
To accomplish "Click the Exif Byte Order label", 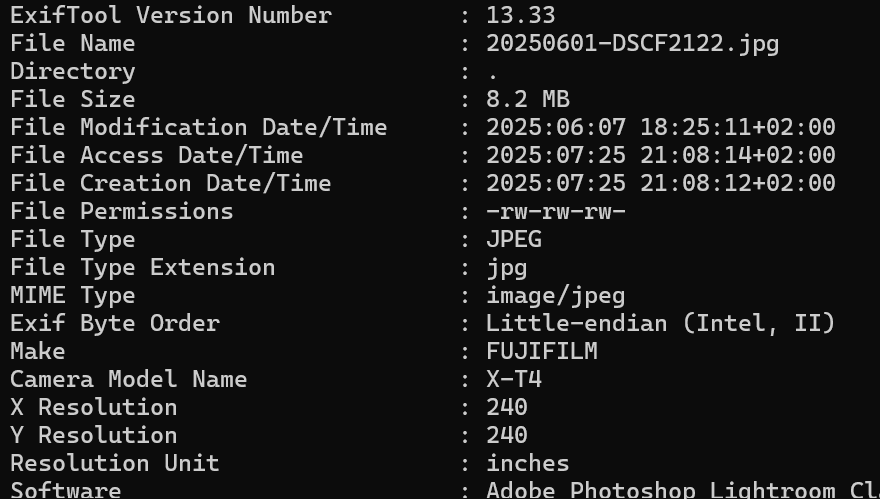I will coord(114,324).
